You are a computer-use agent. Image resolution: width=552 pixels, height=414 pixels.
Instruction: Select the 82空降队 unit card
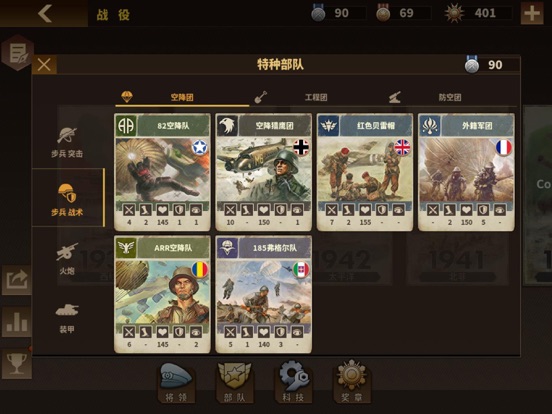pyautogui.click(x=162, y=172)
